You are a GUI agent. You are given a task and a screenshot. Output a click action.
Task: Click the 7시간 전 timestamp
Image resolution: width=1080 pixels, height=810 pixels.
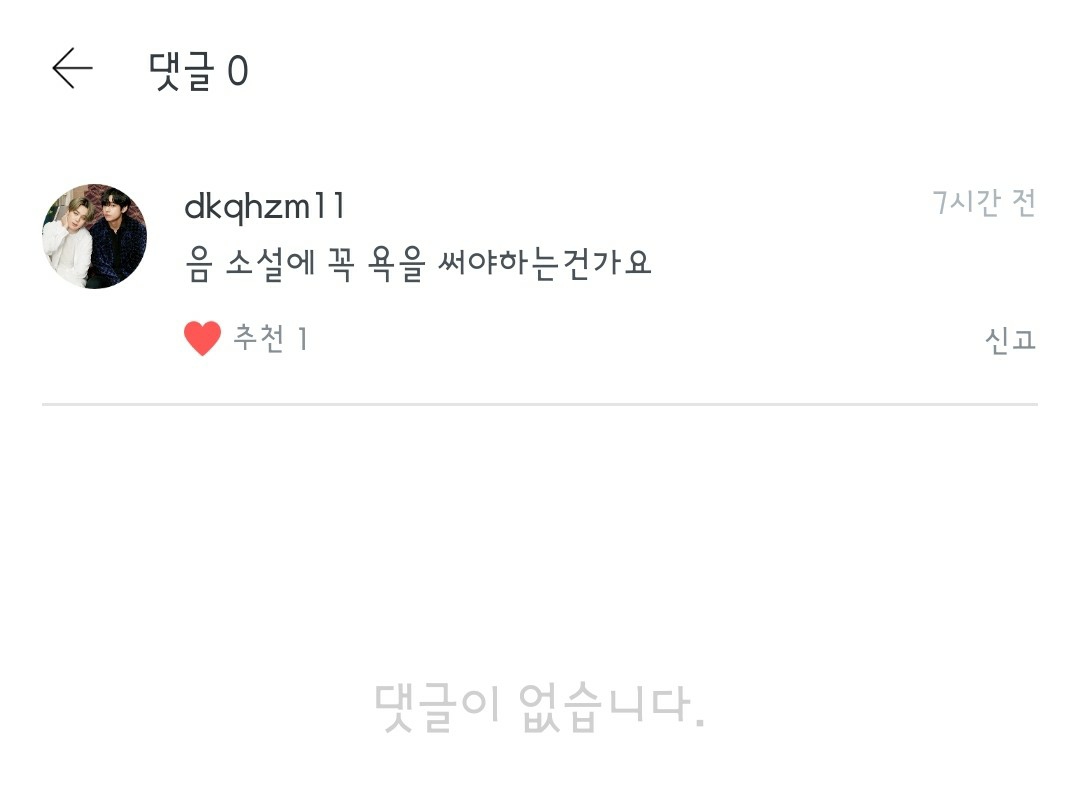coord(984,202)
